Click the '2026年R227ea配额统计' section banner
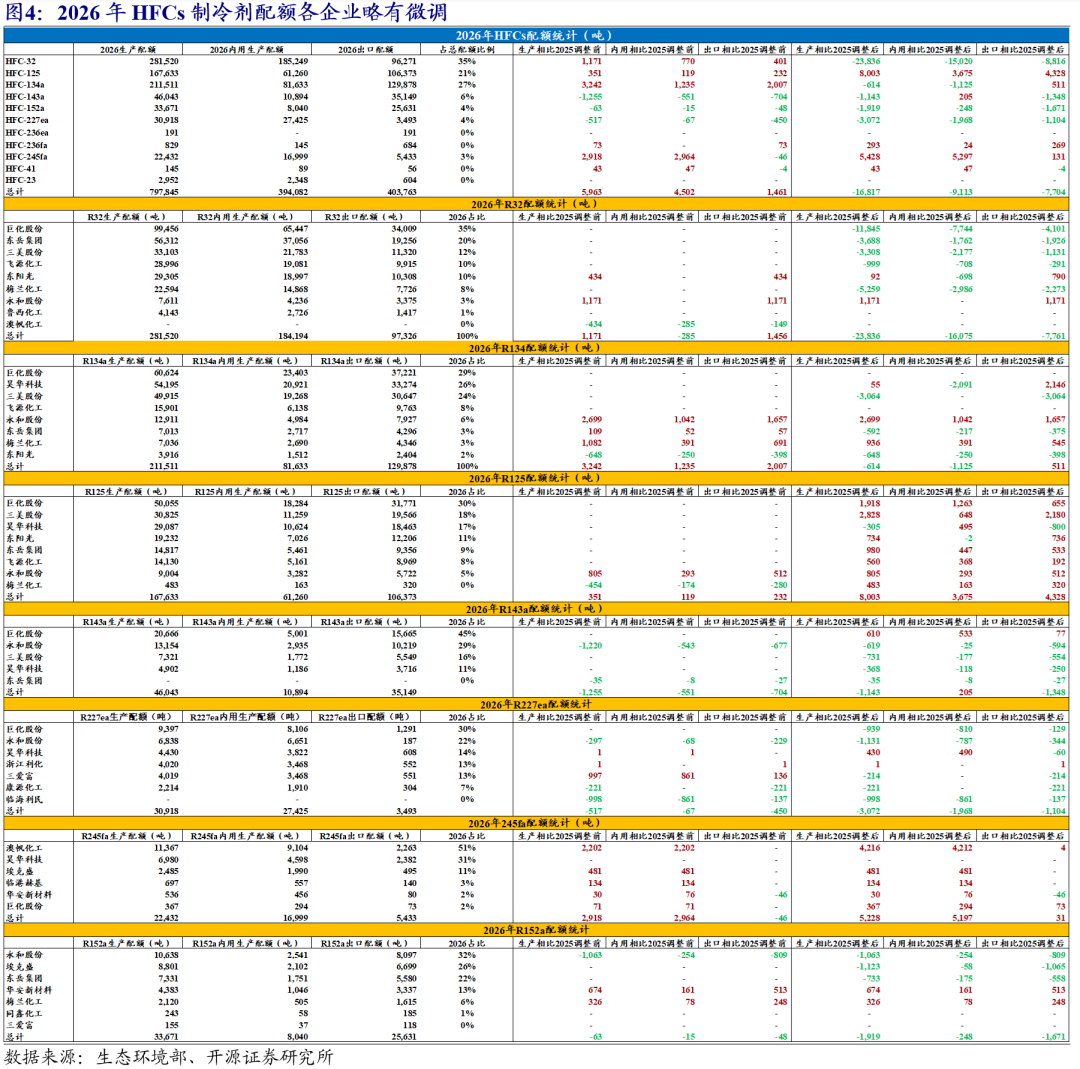The image size is (1080, 1069). 540,704
